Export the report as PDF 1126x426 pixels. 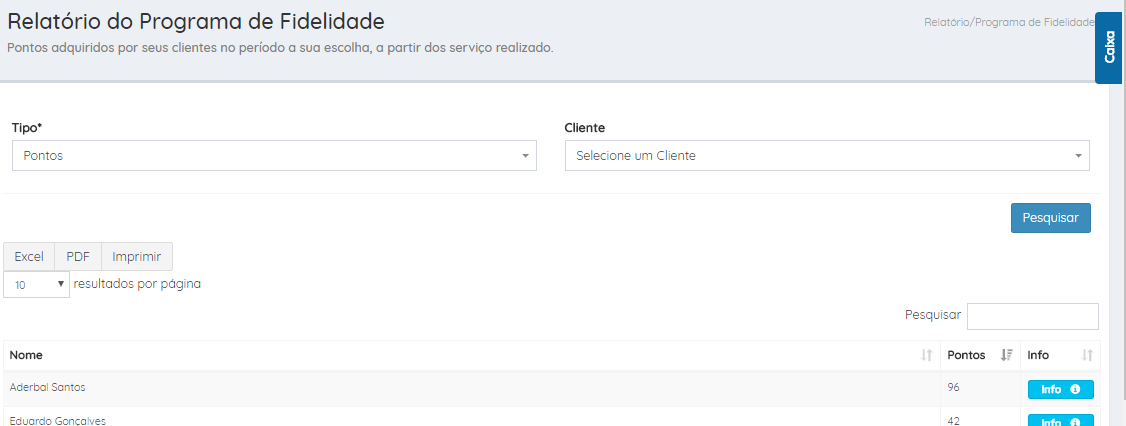coord(78,257)
